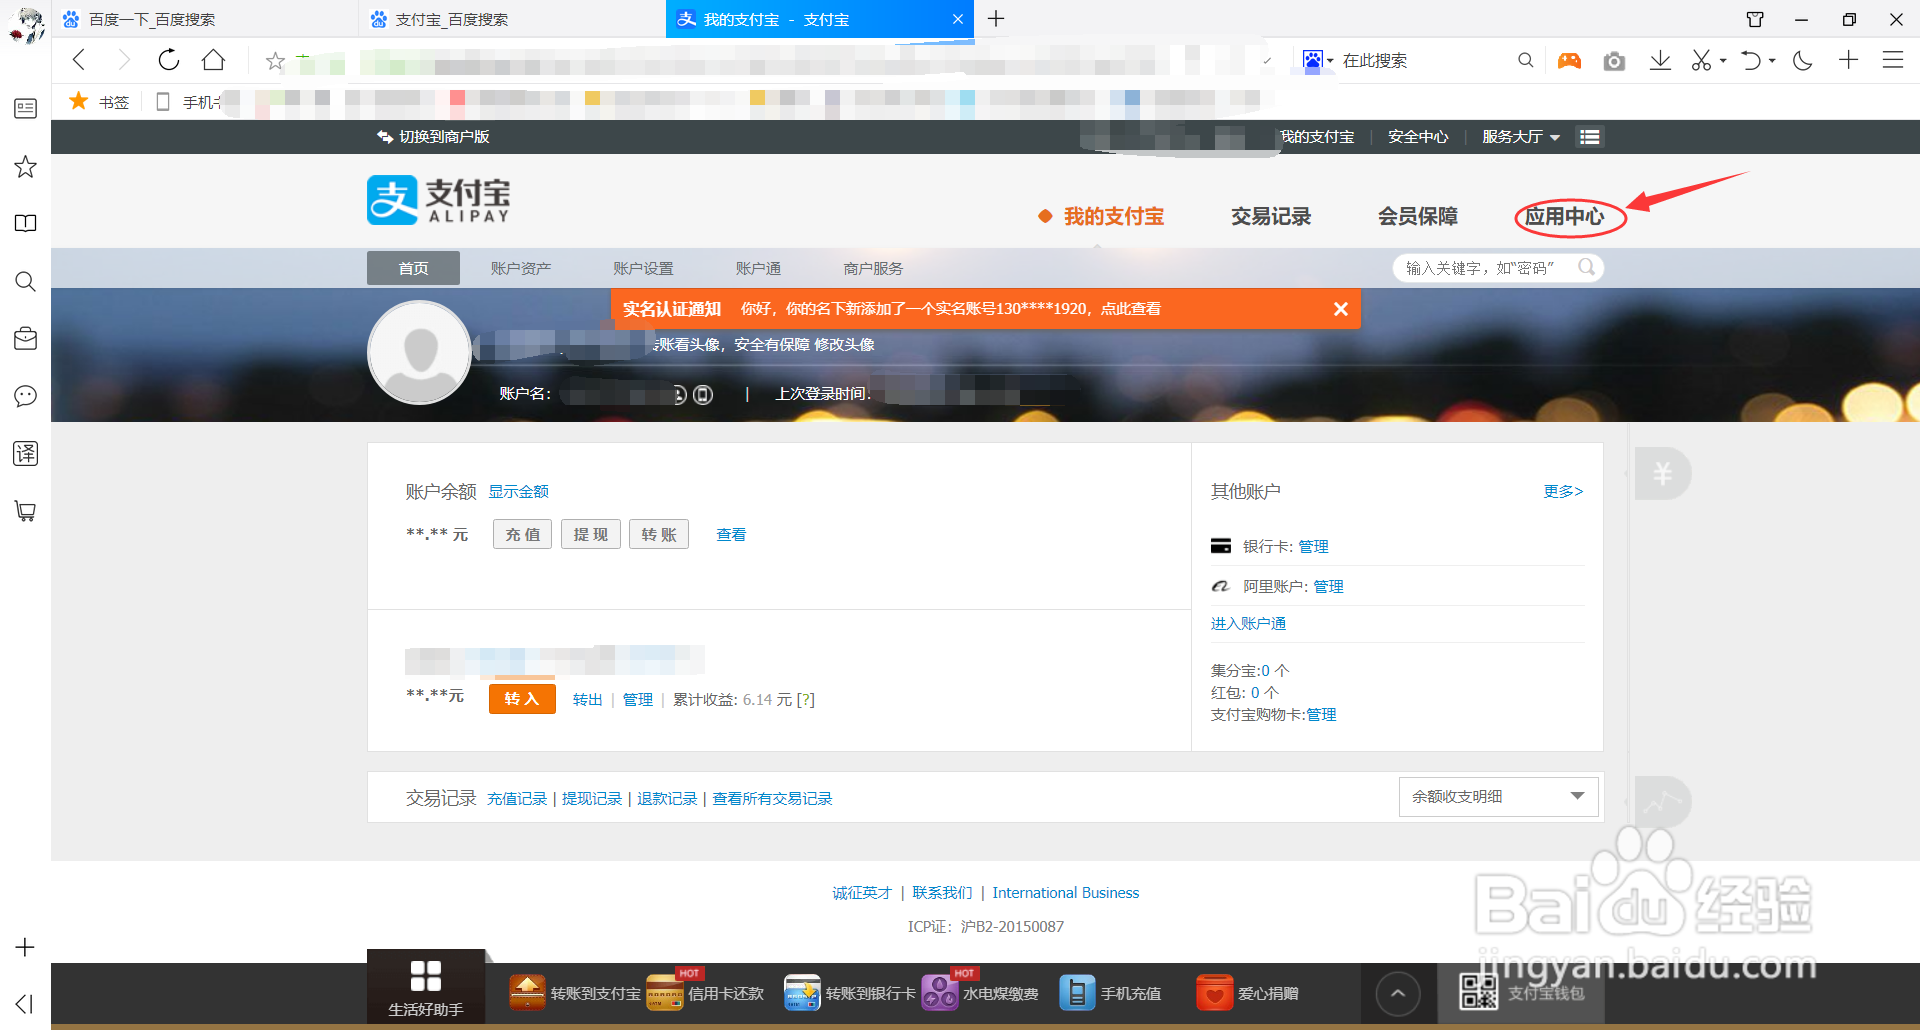Click the orange 转入 button
The width and height of the screenshot is (1920, 1030).
(x=522, y=699)
